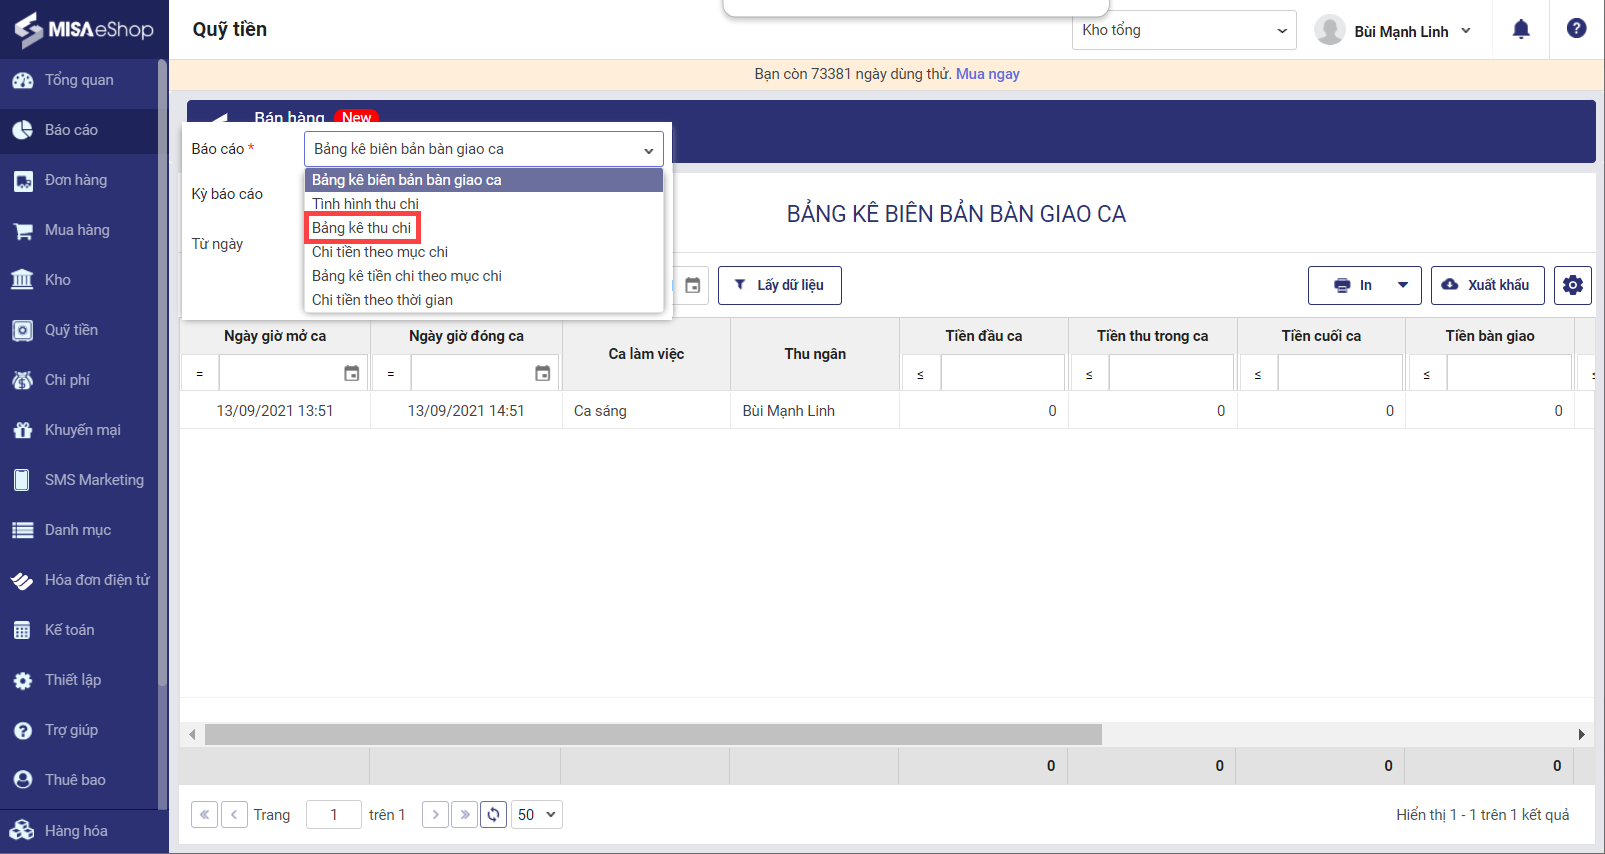The height and width of the screenshot is (854, 1605).
Task: Open calendar in Ngày giờ đóng ca filter
Action: tap(543, 373)
